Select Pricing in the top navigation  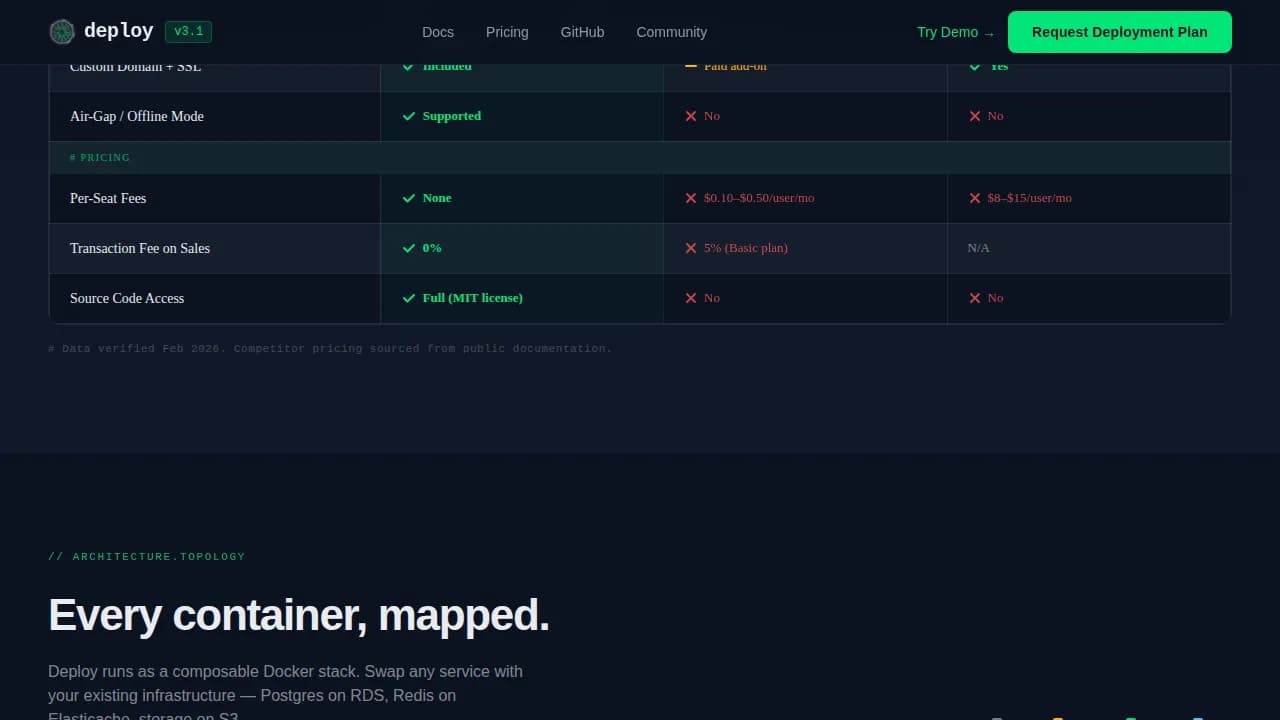[506, 31]
